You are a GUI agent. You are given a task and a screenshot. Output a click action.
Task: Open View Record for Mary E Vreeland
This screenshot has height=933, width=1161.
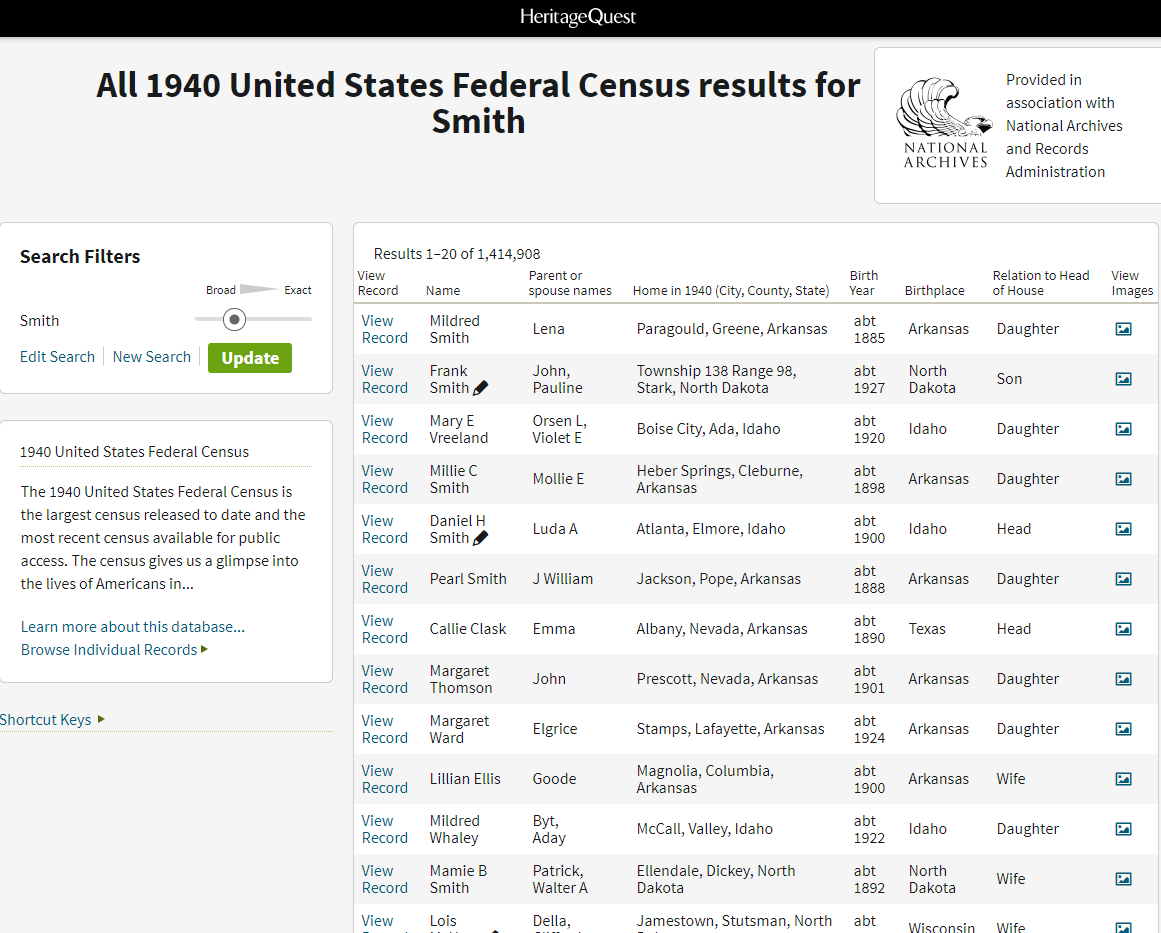(384, 429)
